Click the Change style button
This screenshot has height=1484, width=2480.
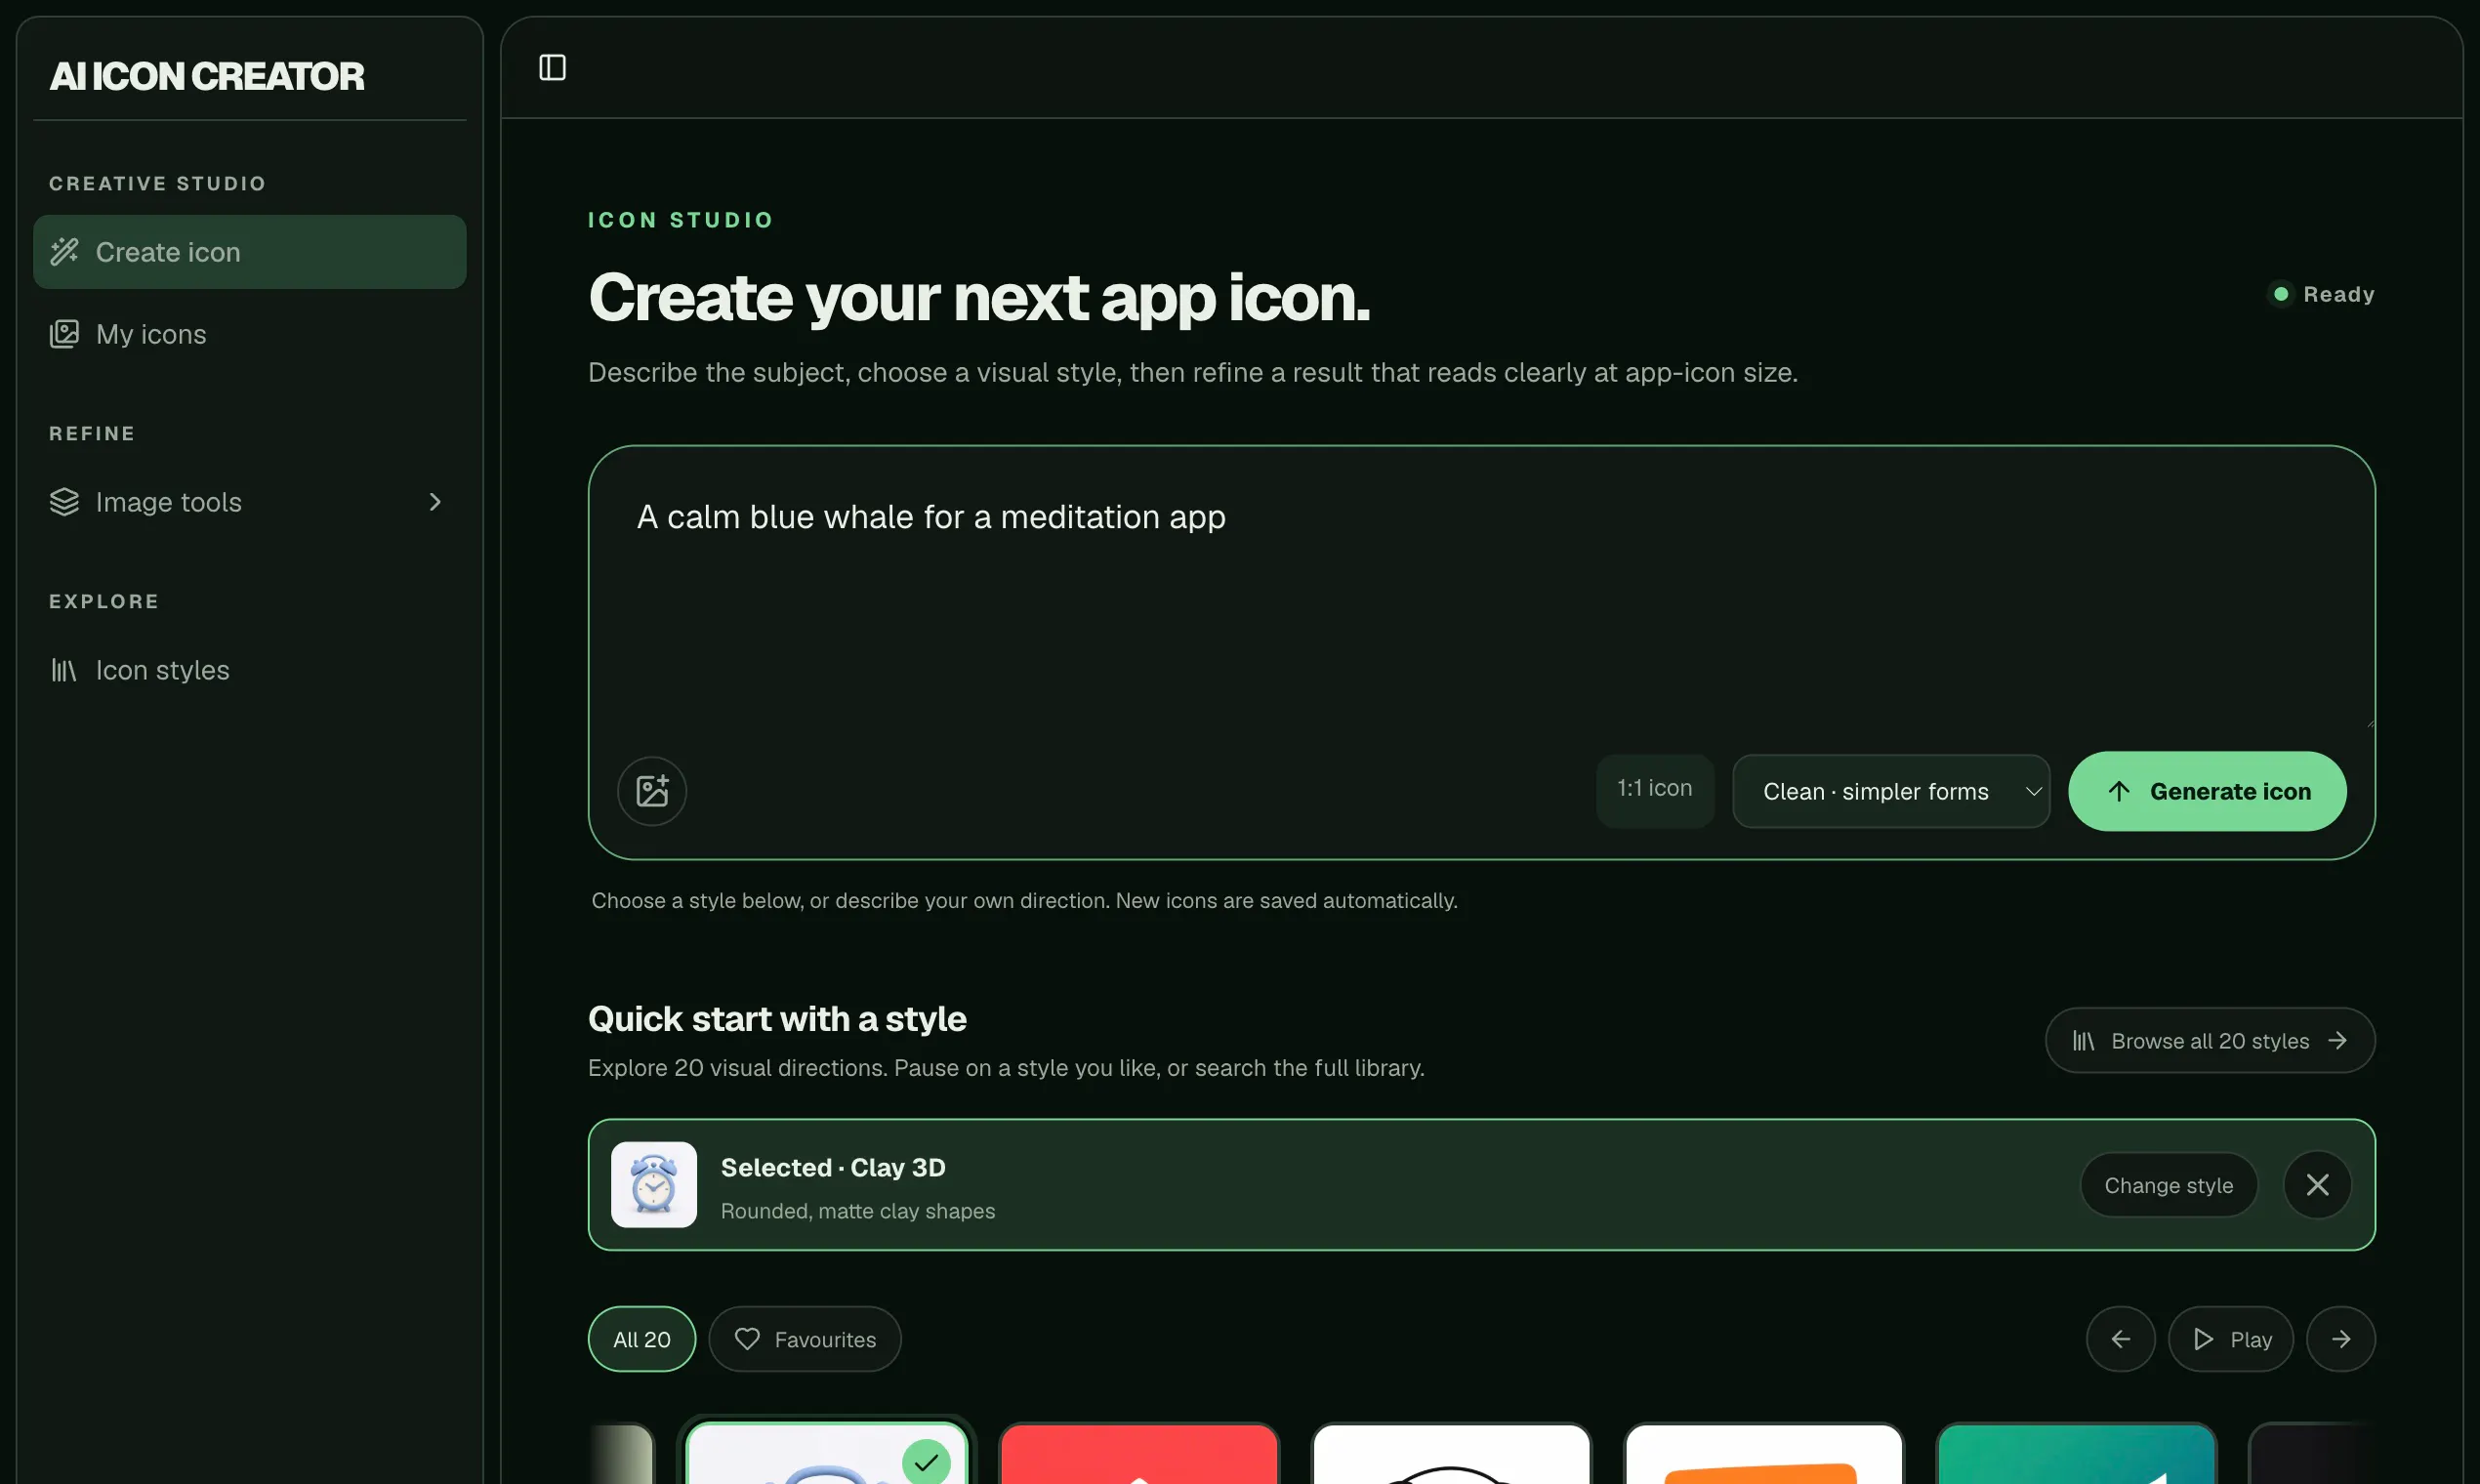[2168, 1185]
